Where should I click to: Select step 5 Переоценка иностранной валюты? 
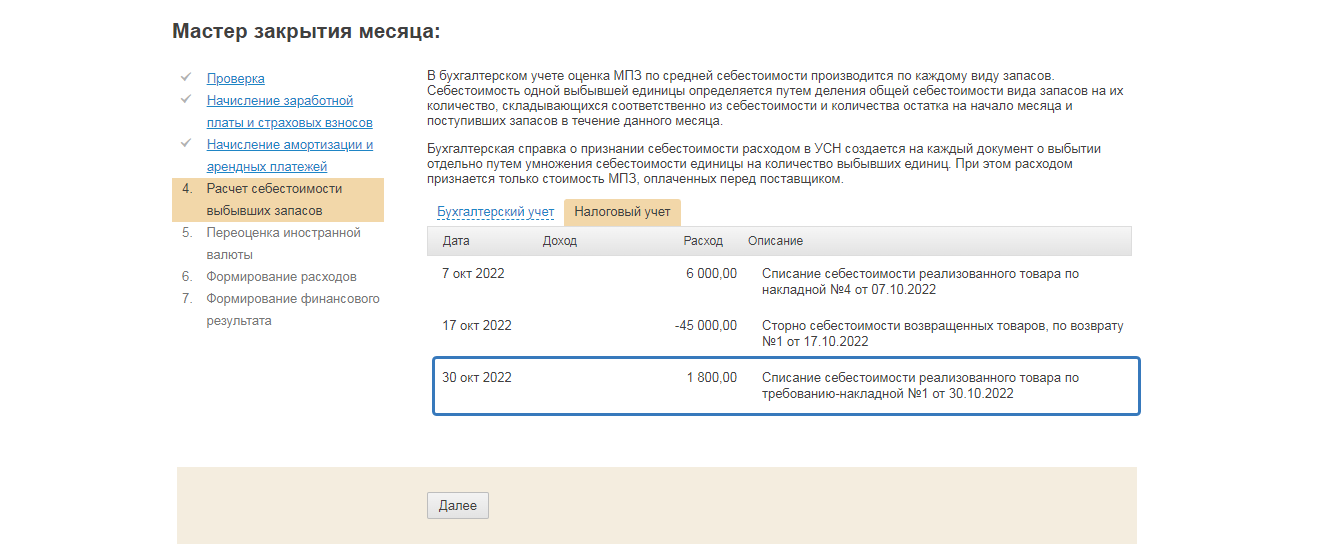(283, 243)
